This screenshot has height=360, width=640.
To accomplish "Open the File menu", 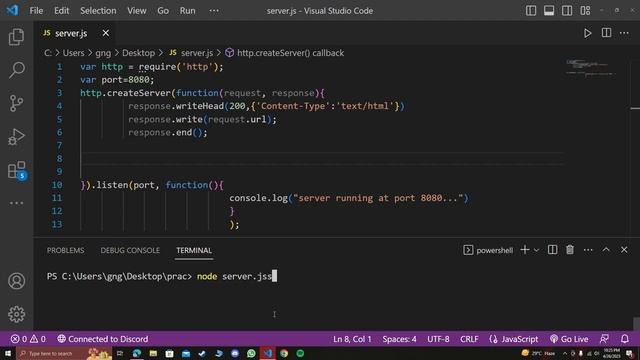I will (x=36, y=11).
